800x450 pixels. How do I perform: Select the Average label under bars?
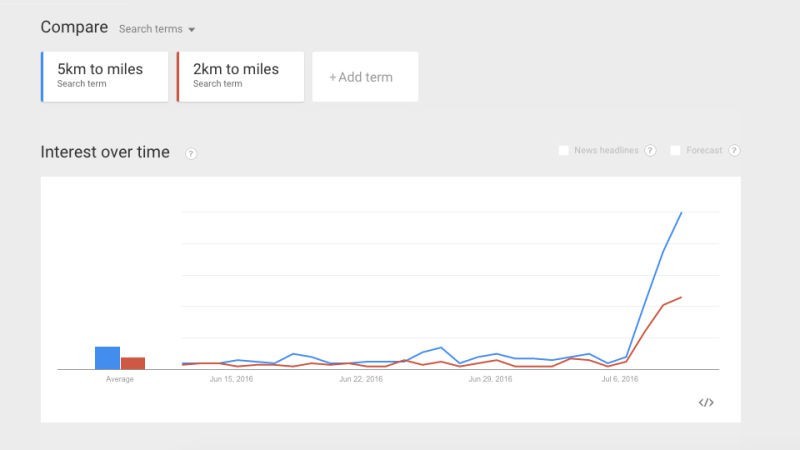120,379
